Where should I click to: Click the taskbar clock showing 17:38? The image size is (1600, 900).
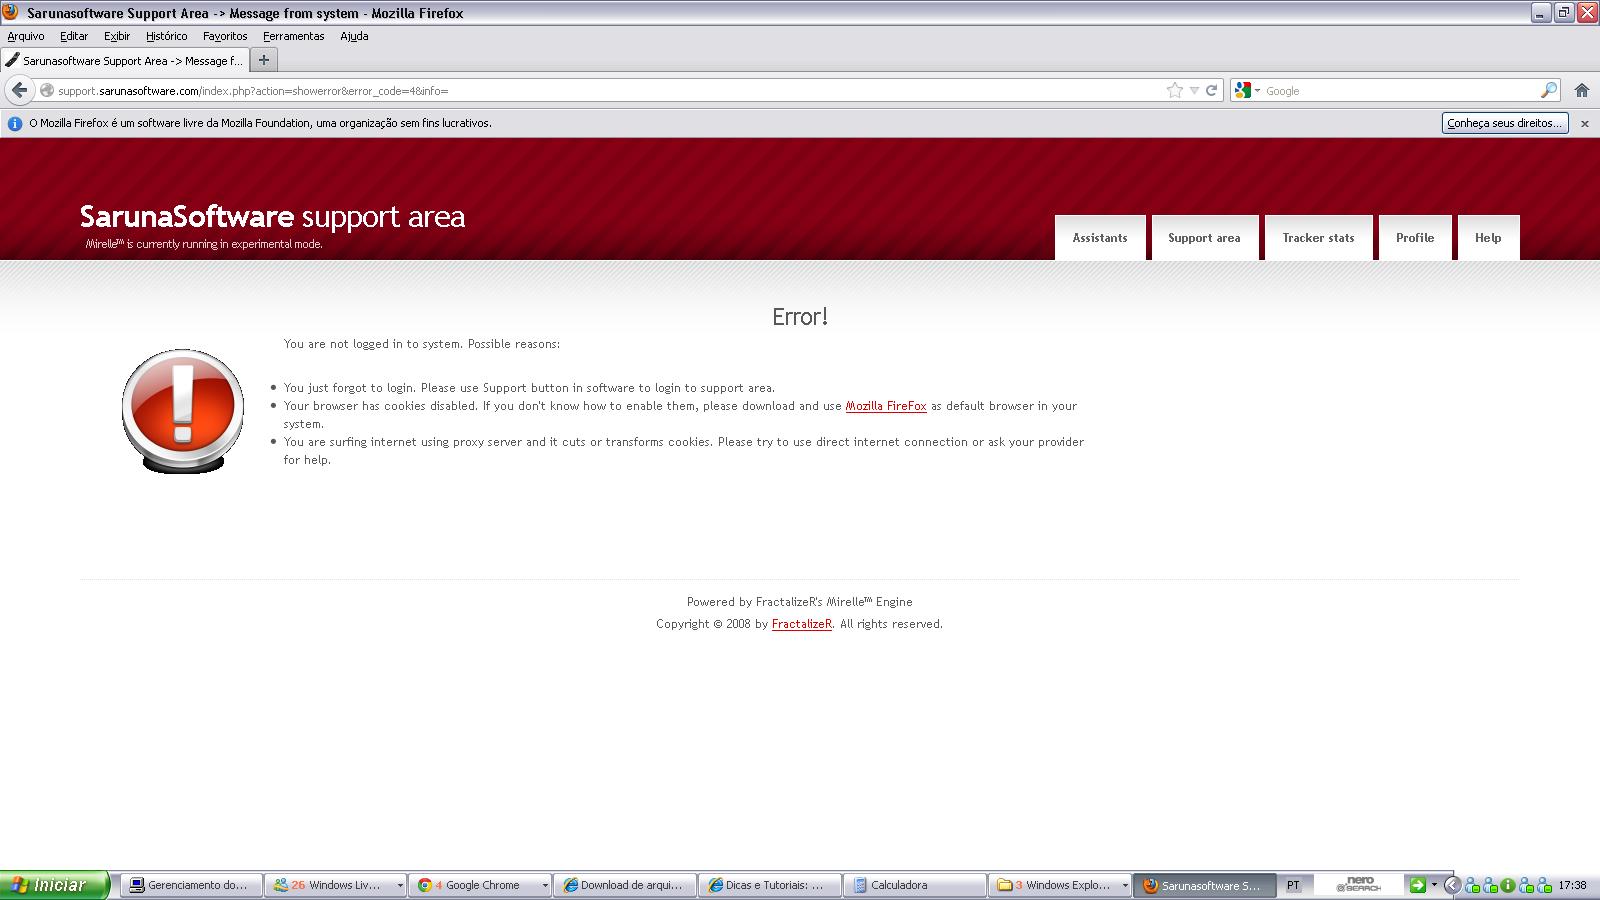(x=1573, y=885)
